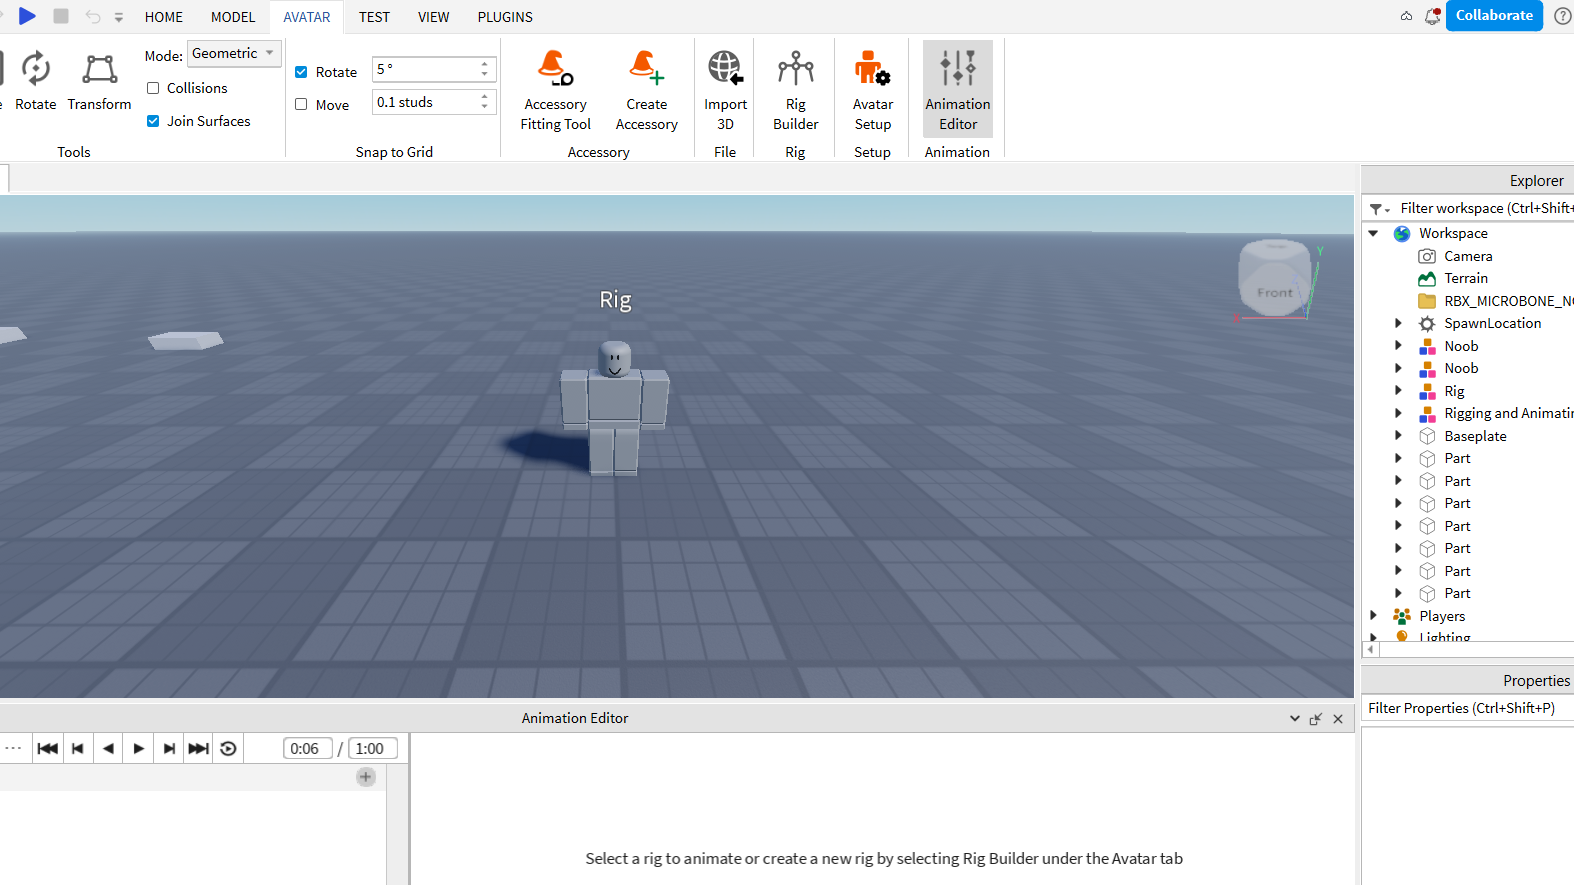Viewport: 1574px width, 885px height.
Task: Select the Transform tool
Action: pos(99,80)
